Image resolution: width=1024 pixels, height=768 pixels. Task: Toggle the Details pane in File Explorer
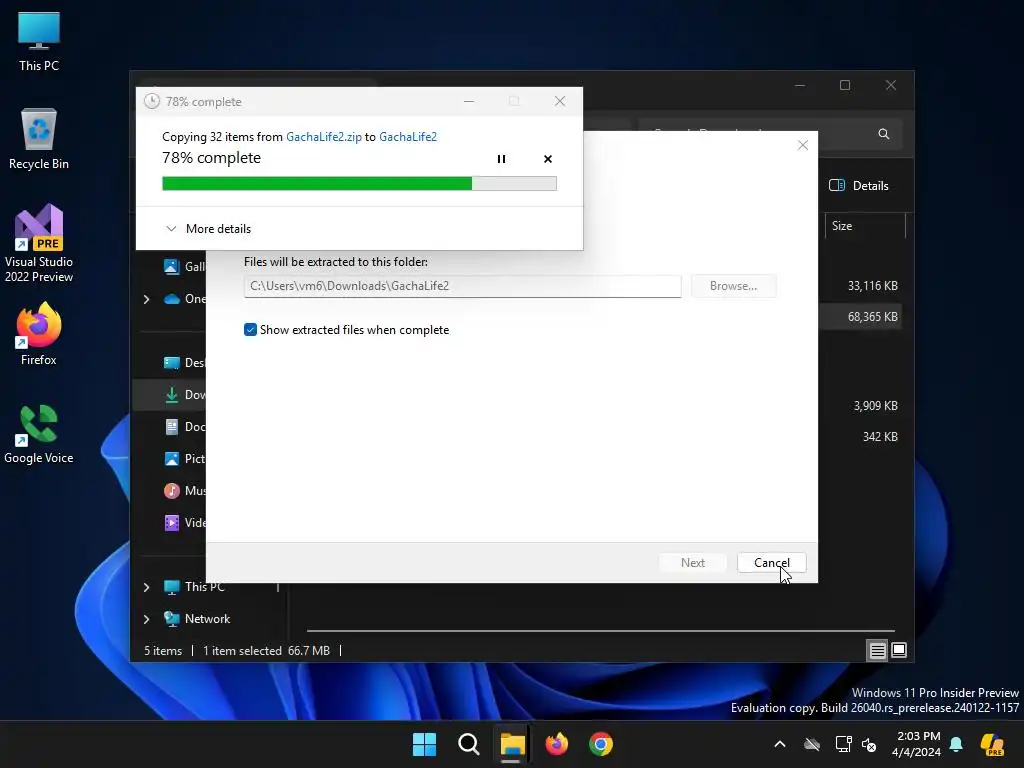coord(859,185)
